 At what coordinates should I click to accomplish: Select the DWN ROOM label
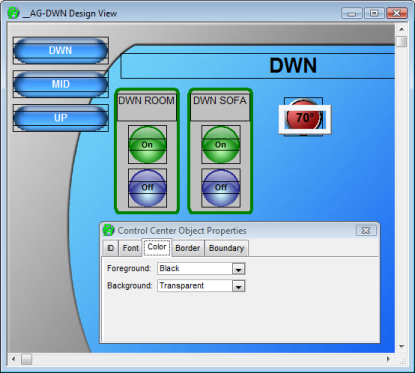point(147,101)
